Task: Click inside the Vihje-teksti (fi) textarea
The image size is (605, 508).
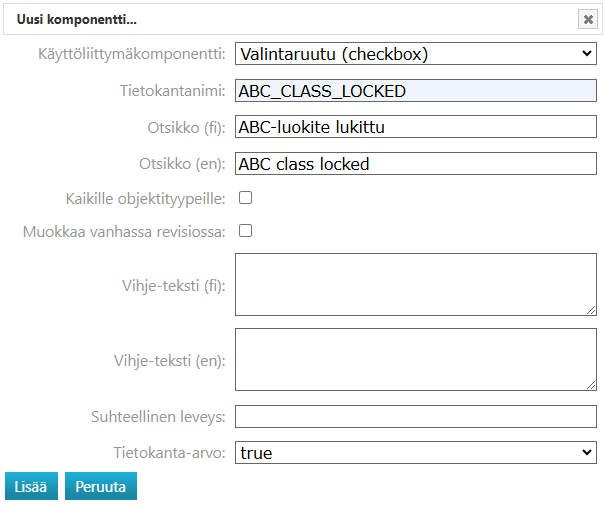Action: (x=415, y=284)
